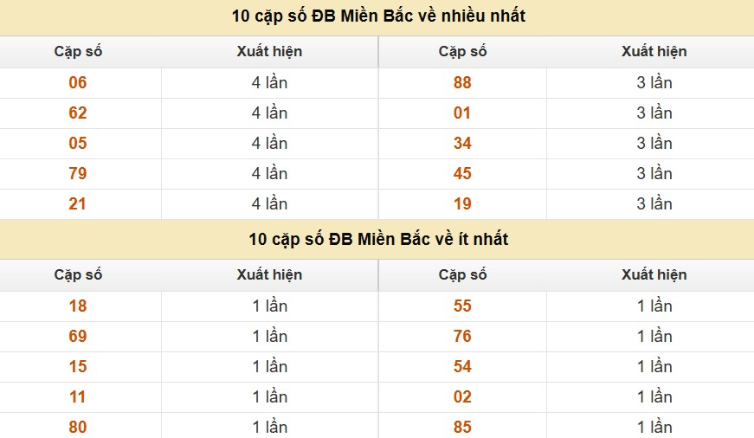The width and height of the screenshot is (754, 438).
Task: Click the "4 lần" count beside pair 06
Action: [x=269, y=83]
